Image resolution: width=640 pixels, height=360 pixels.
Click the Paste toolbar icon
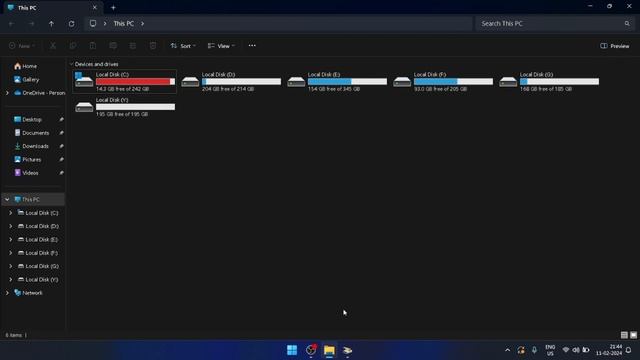93,46
